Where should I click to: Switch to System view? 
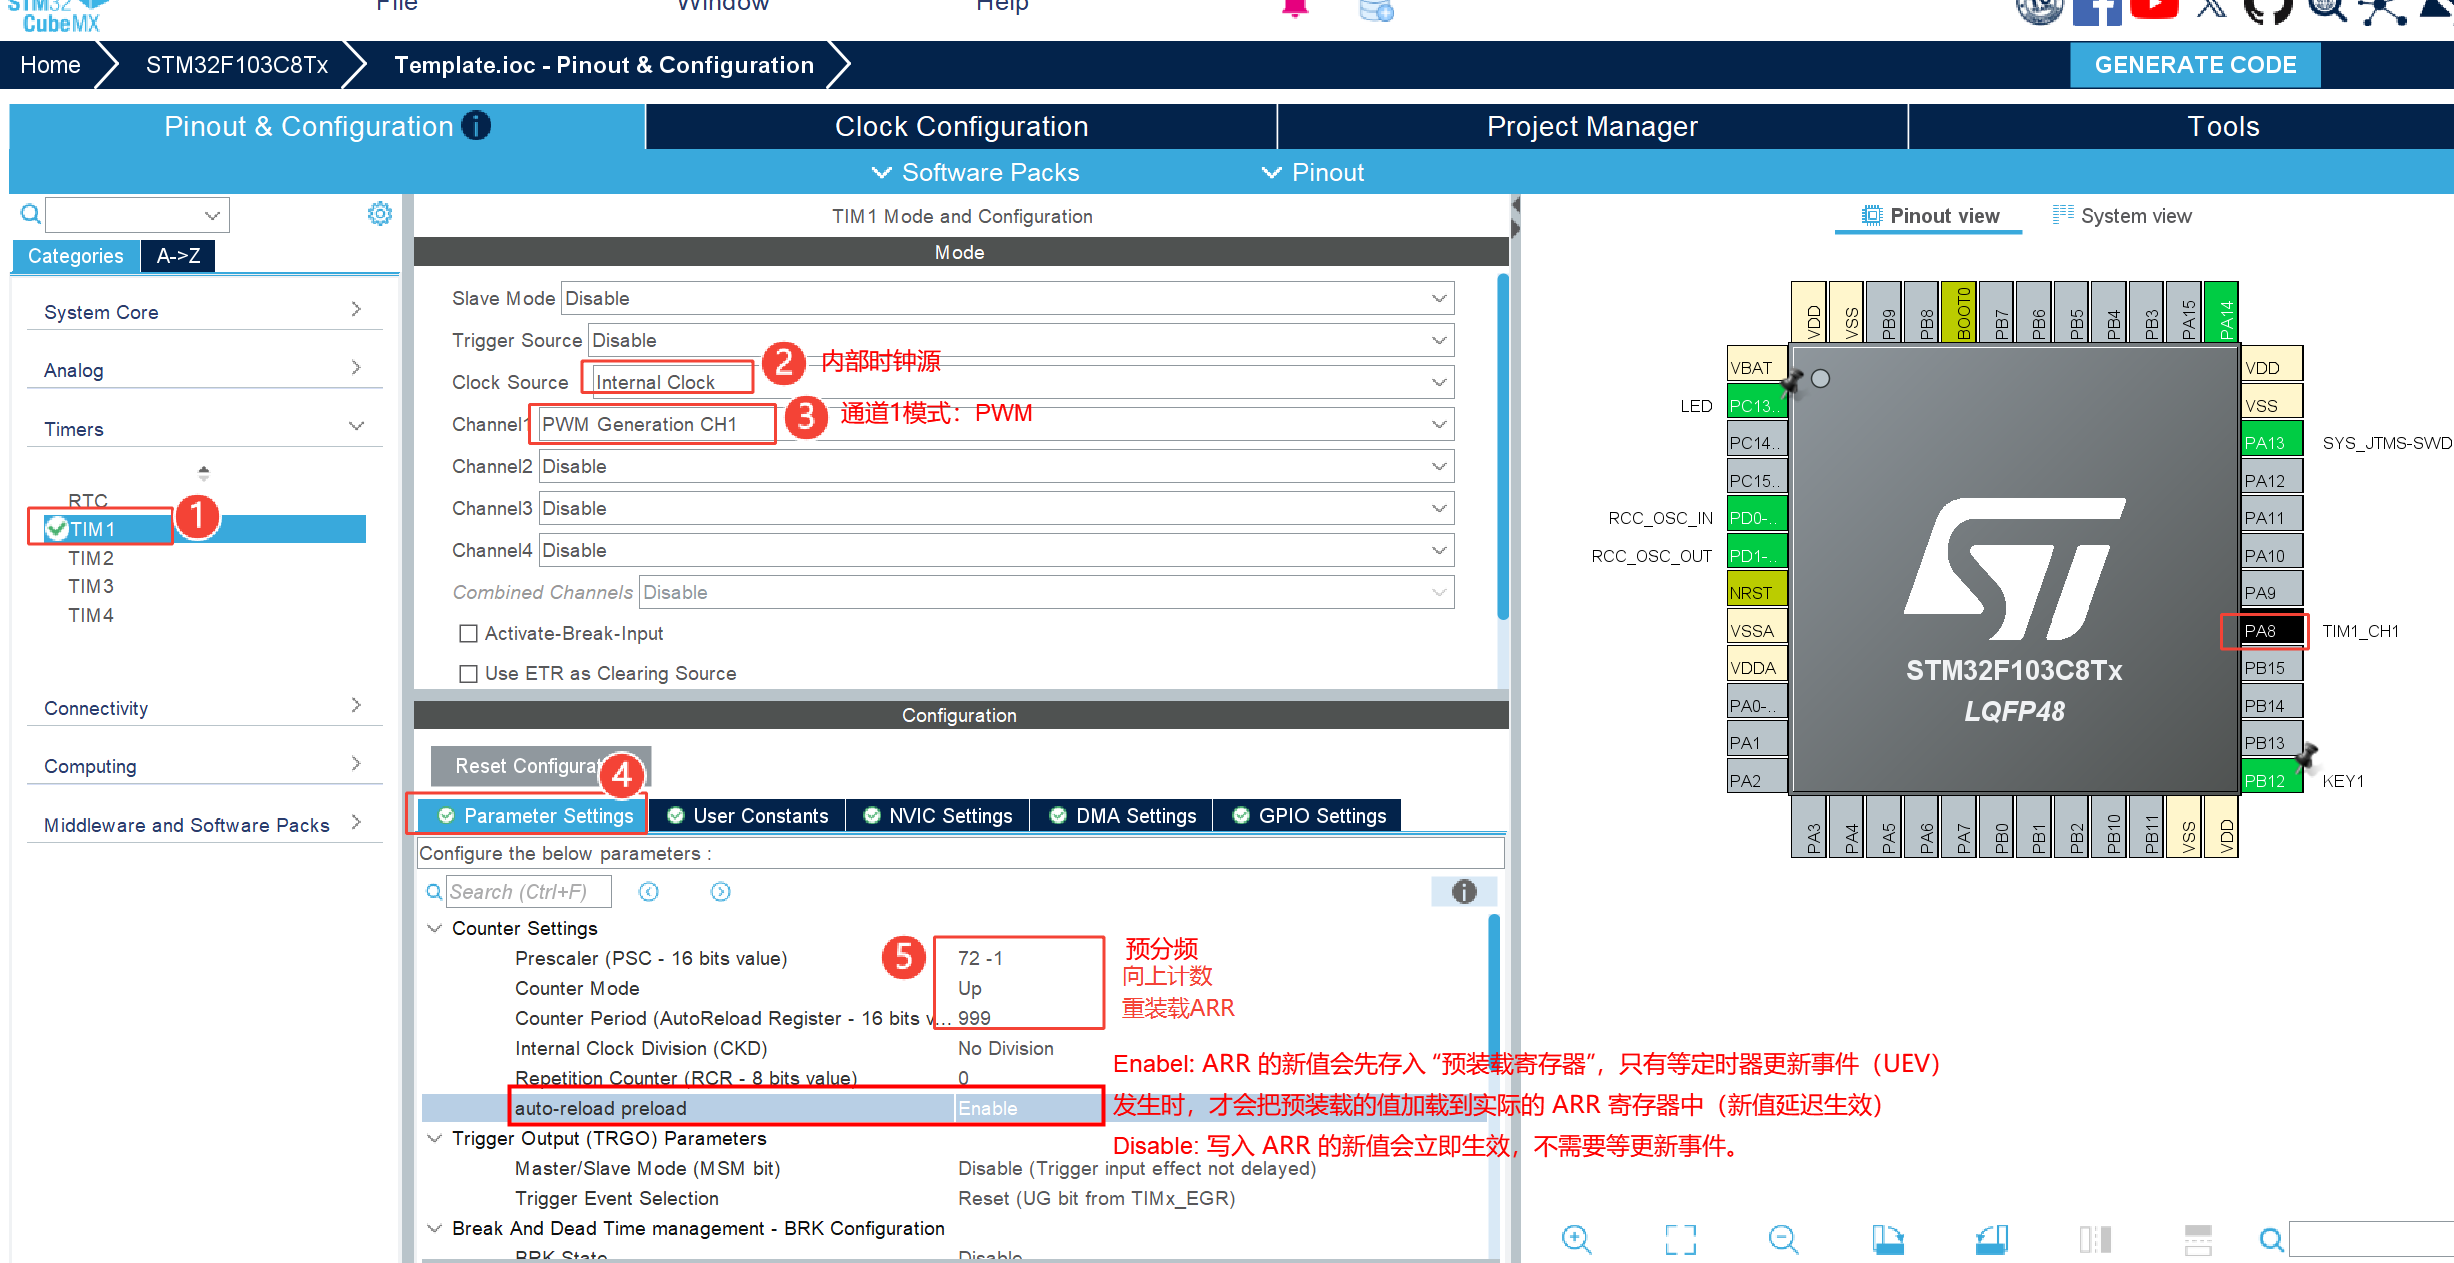coord(2122,216)
